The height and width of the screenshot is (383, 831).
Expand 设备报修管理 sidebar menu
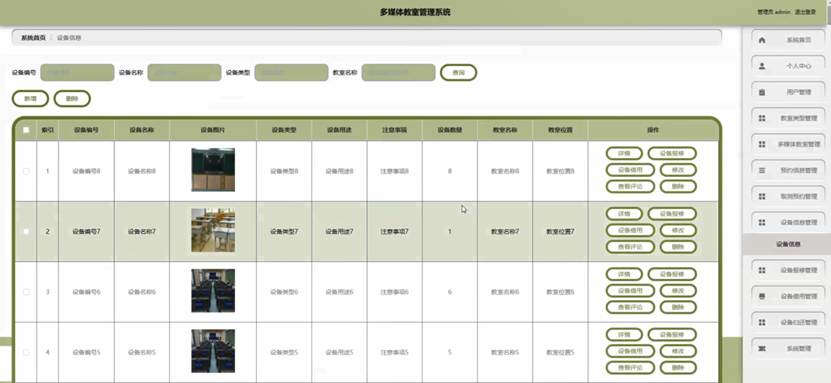click(789, 270)
